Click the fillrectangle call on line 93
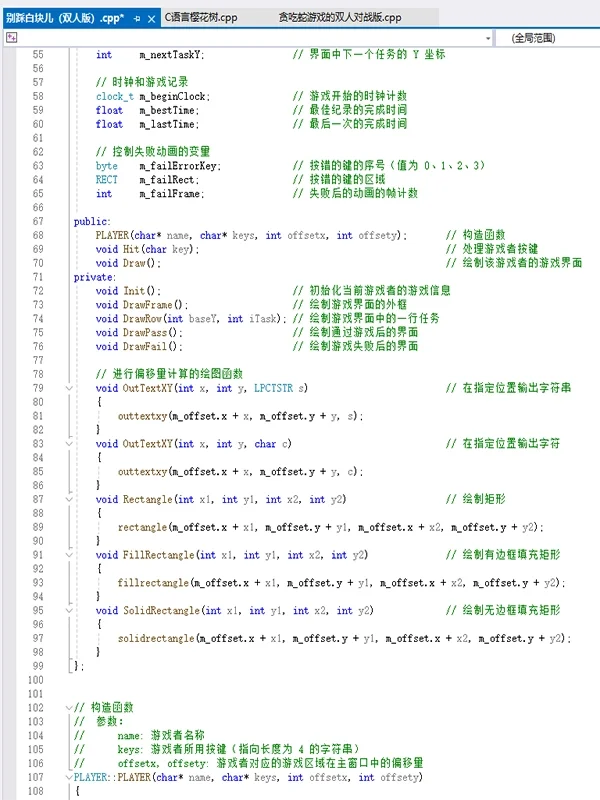This screenshot has width=600, height=800. pyautogui.click(x=153, y=583)
